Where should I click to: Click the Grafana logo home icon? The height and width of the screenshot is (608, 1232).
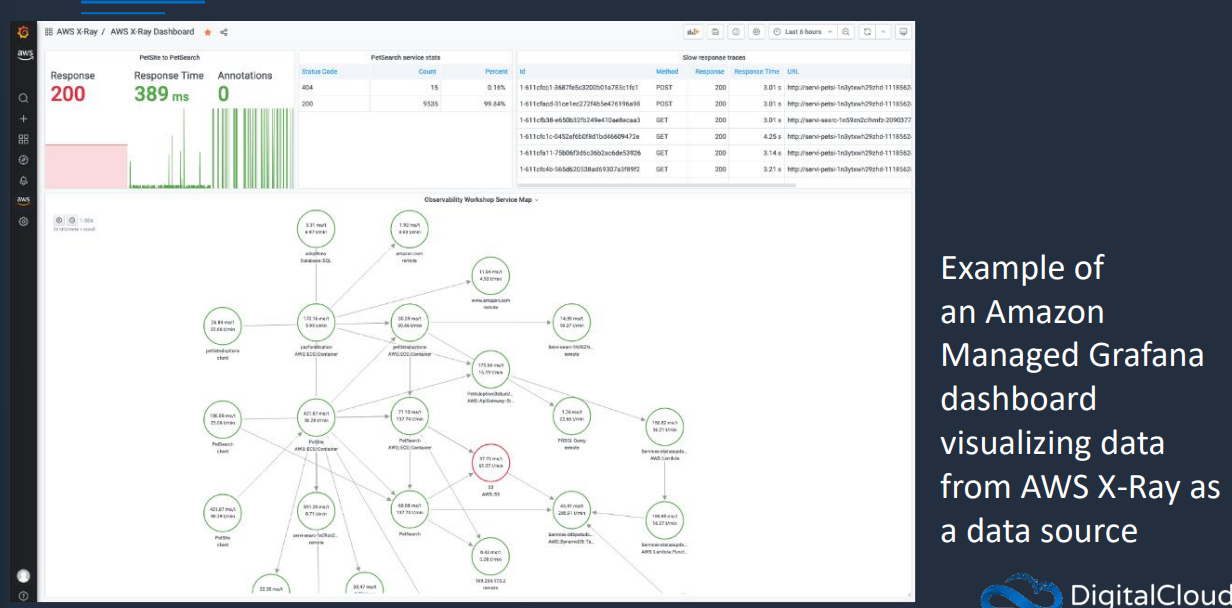click(23, 32)
